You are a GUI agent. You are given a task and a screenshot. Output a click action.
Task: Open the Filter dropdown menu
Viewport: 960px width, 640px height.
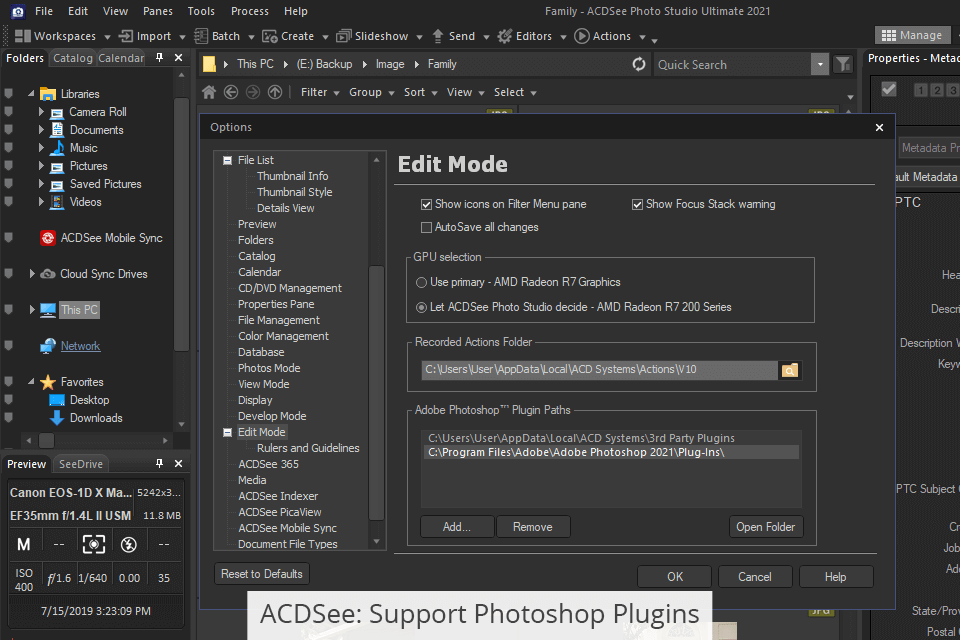[x=320, y=92]
